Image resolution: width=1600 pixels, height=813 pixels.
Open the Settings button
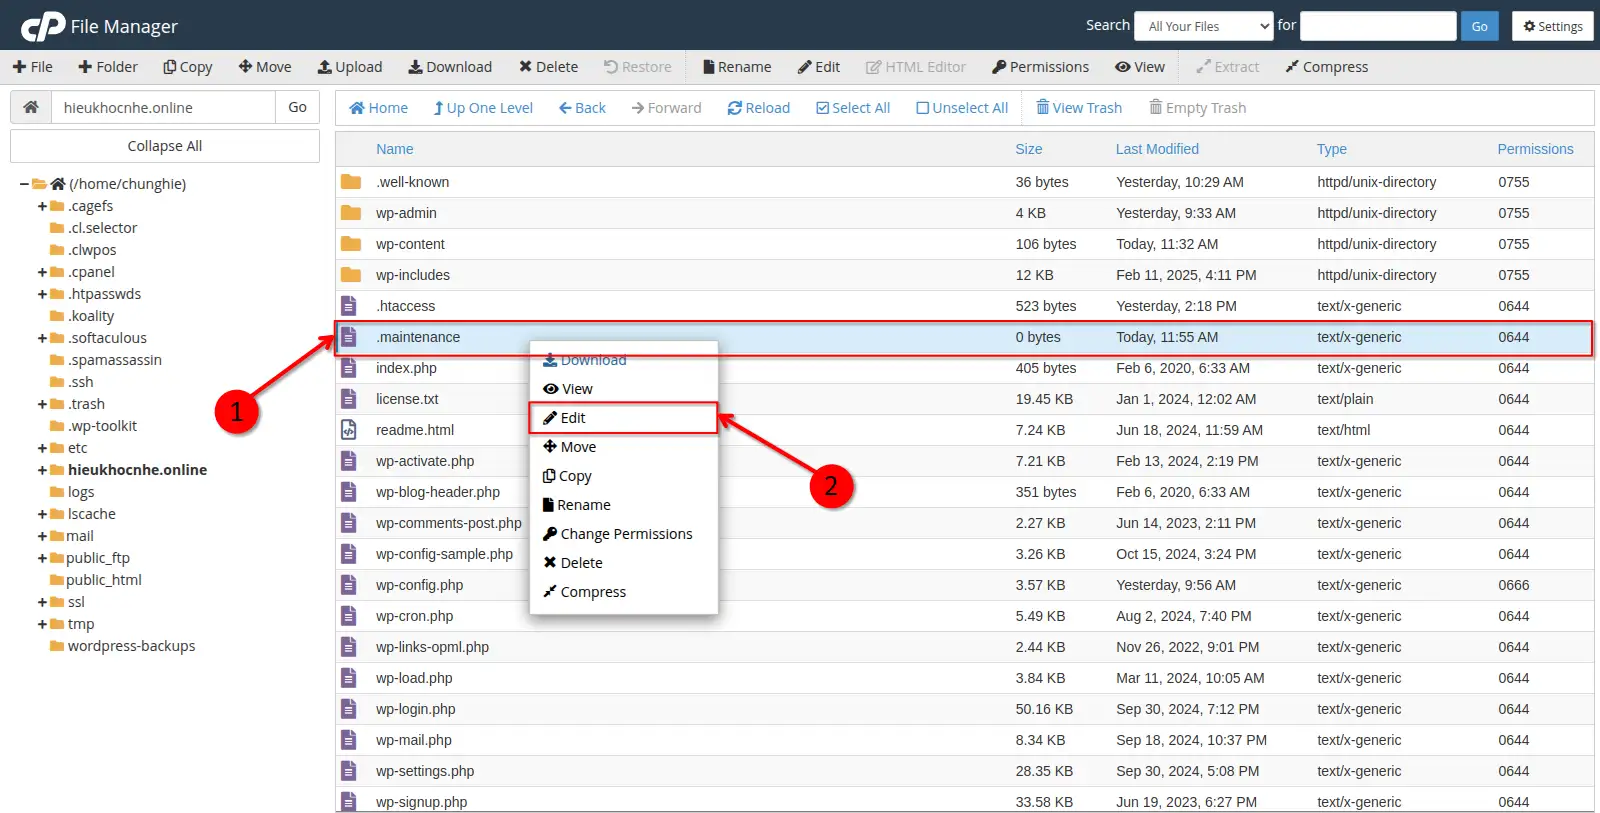[1553, 26]
